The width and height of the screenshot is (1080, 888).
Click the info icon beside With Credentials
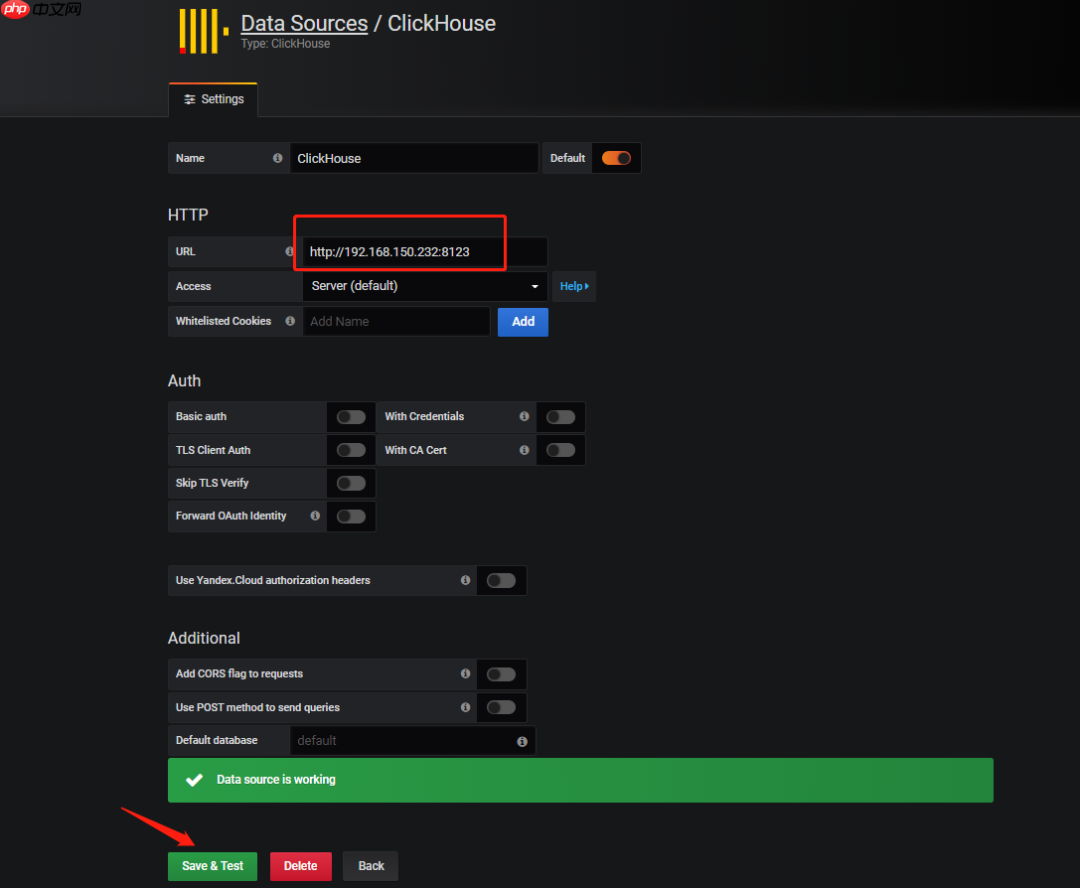[524, 416]
